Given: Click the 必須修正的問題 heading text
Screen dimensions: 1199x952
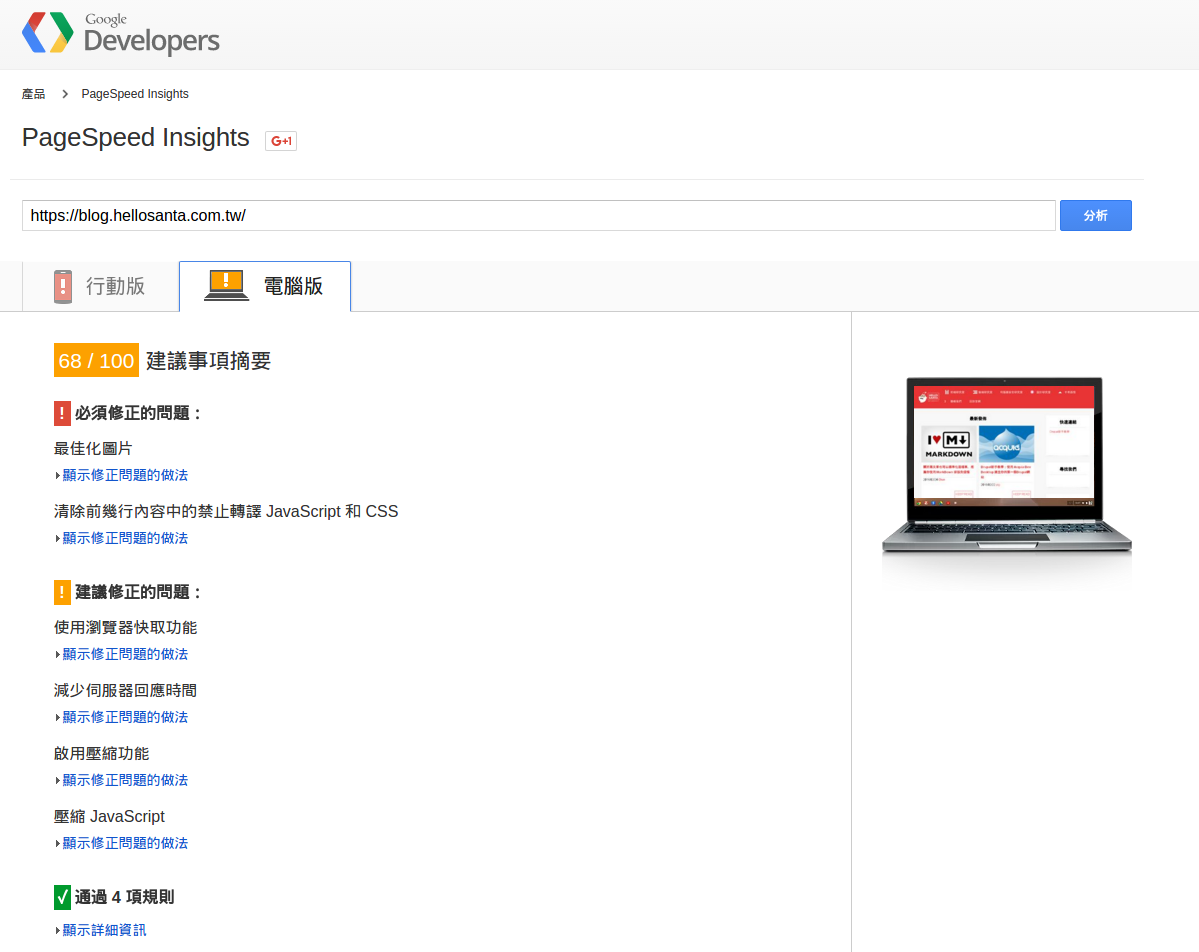Looking at the screenshot, I should coord(138,413).
